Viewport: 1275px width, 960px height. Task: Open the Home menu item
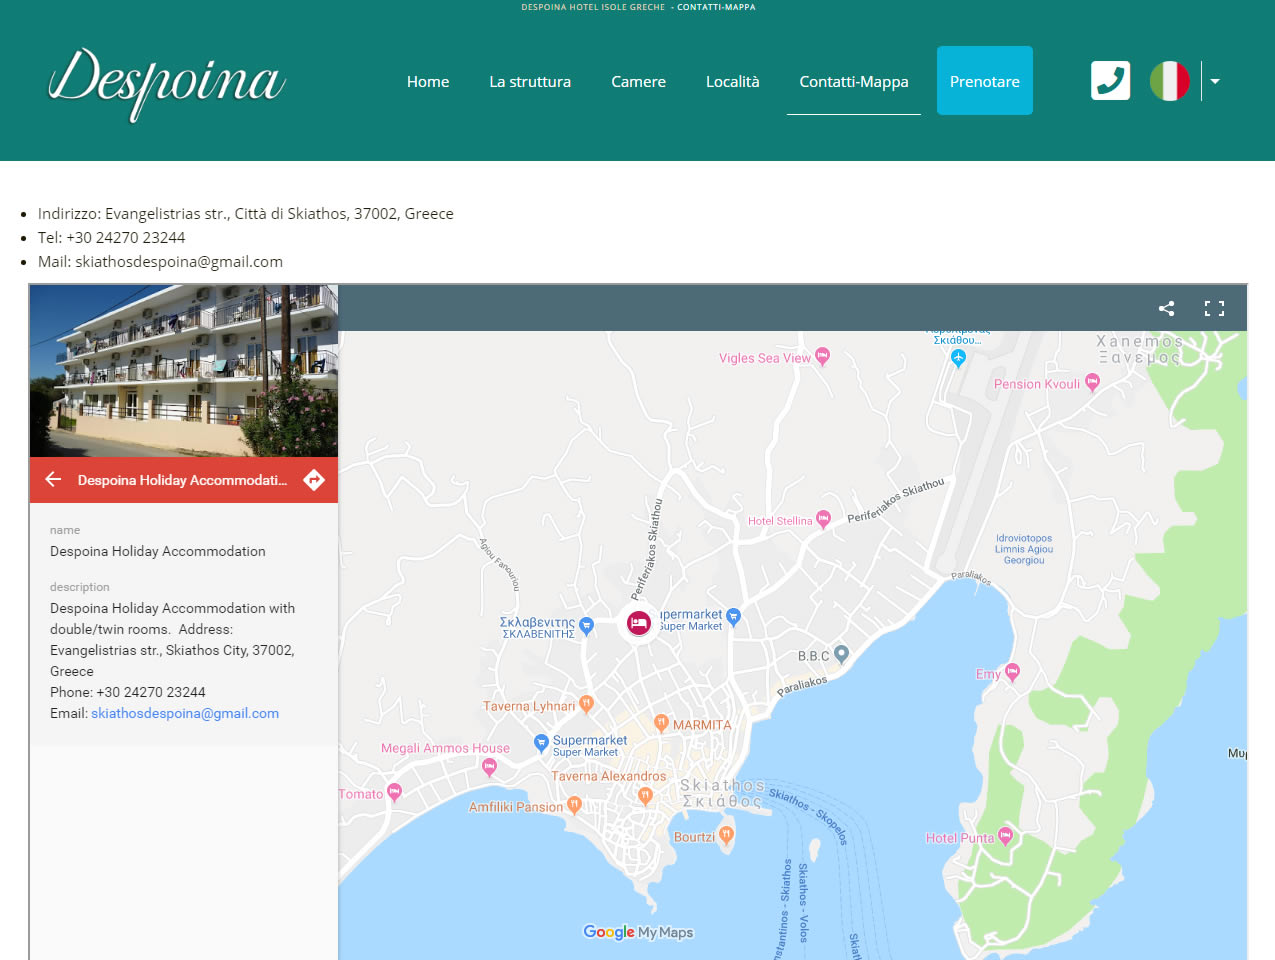point(428,82)
